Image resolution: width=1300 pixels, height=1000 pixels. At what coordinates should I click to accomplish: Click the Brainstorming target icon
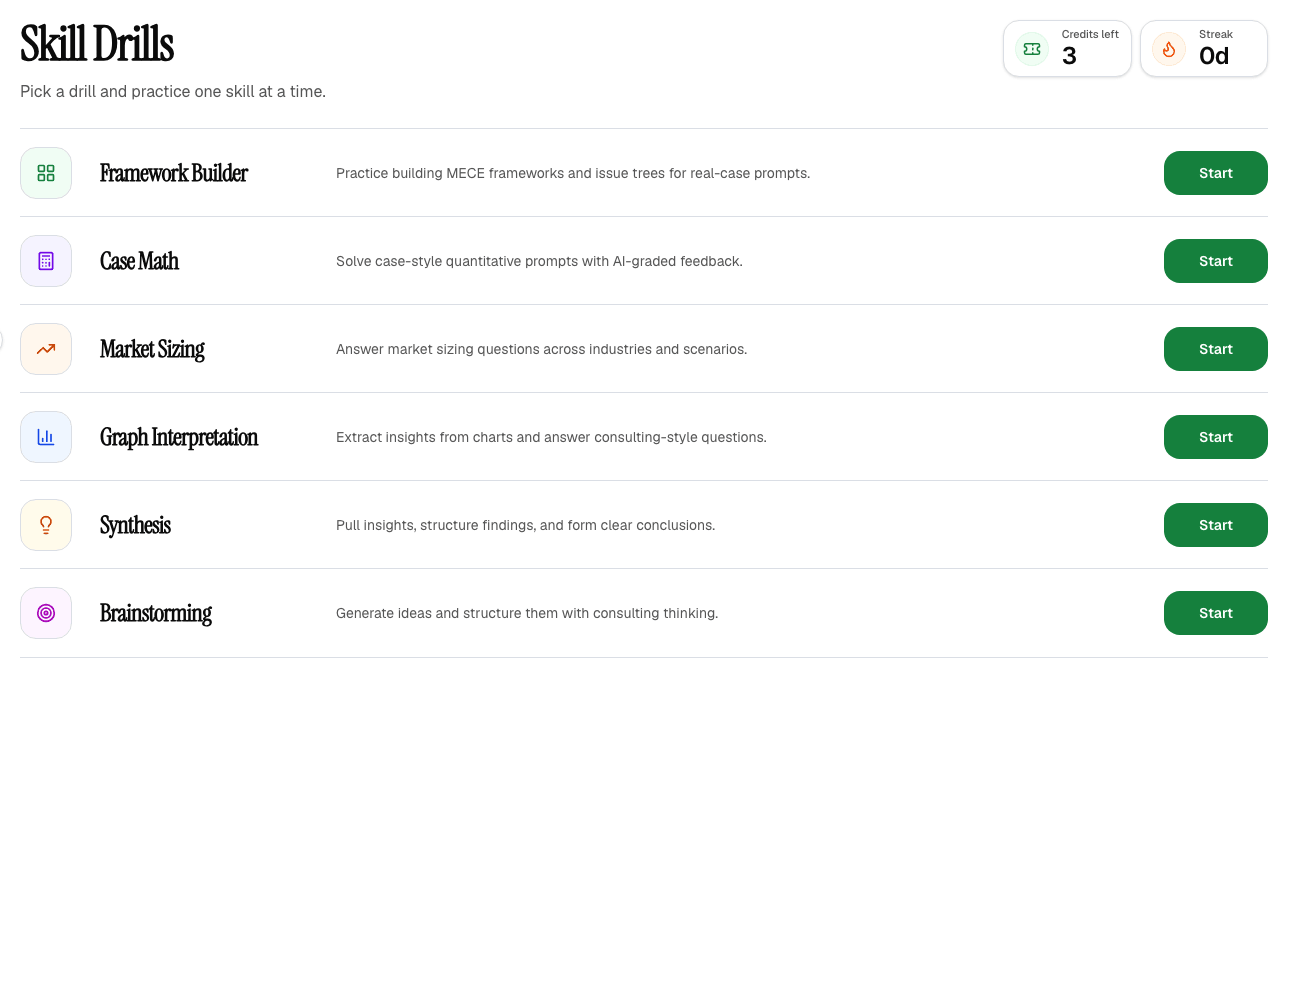[x=46, y=613]
